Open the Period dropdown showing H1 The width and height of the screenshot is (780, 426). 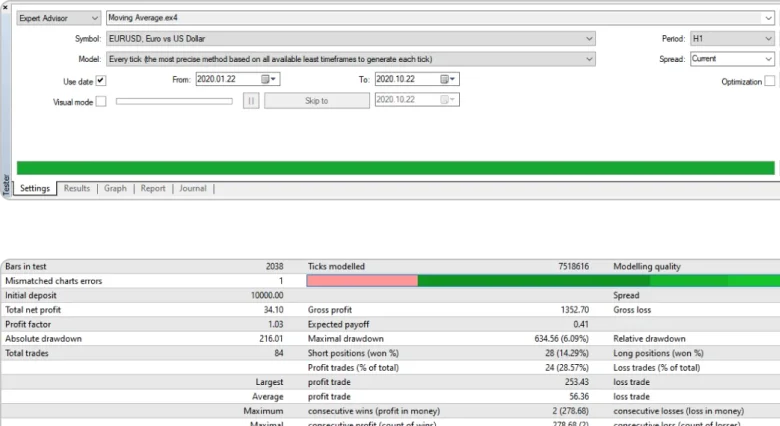pyautogui.click(x=766, y=38)
